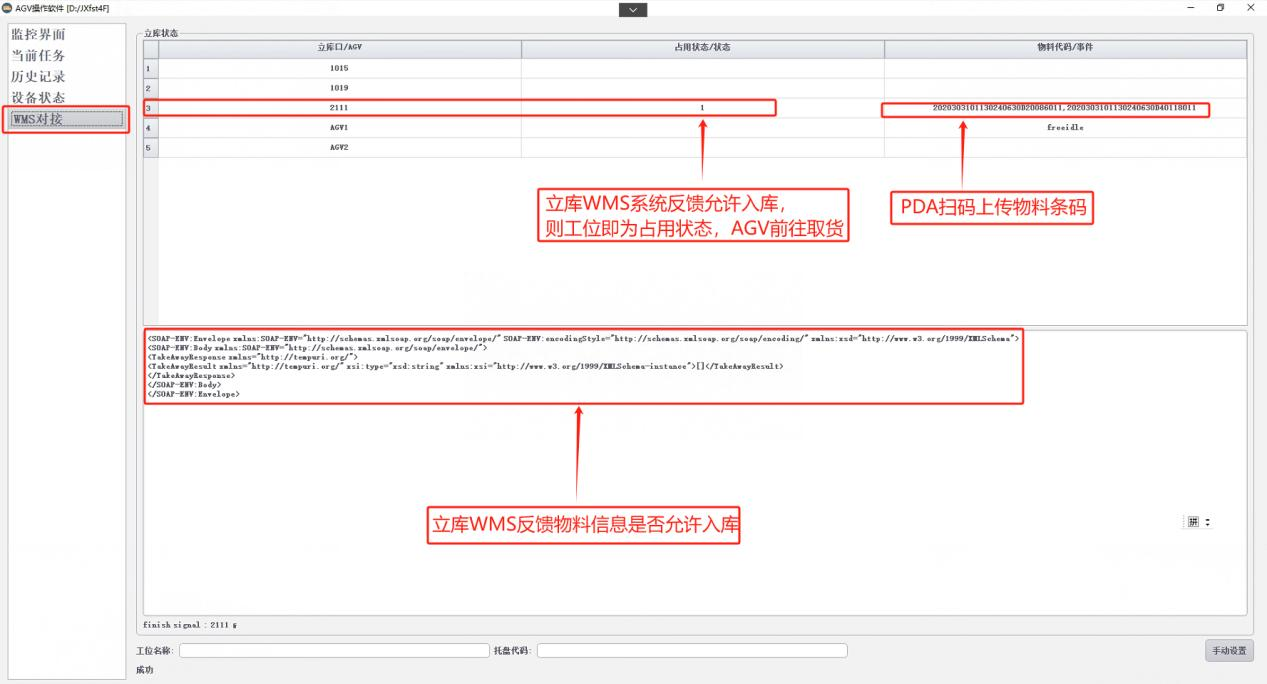
Task: Select the 1019 table cell
Action: (x=340, y=89)
